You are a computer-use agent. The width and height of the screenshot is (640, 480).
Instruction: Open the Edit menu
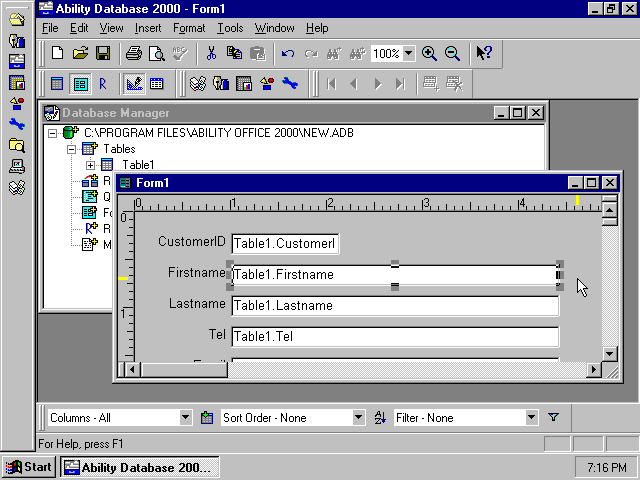pyautogui.click(x=79, y=28)
